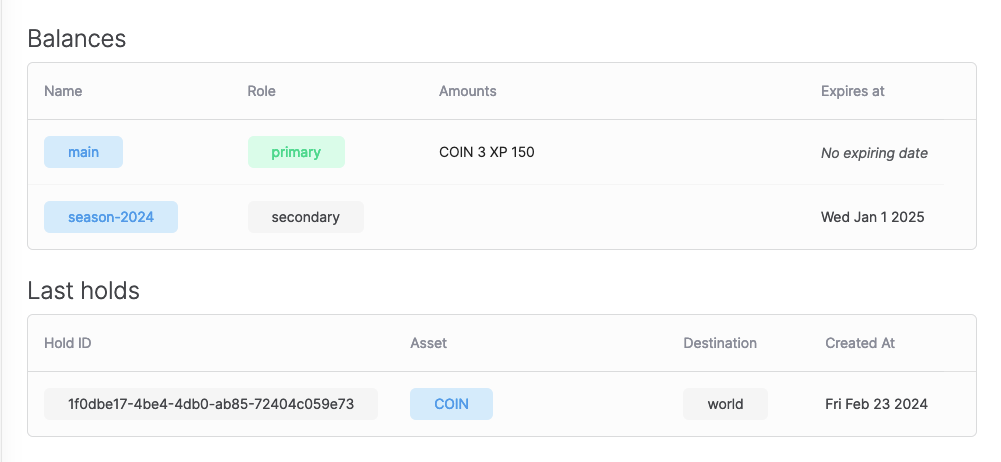
Task: Click the Role column header
Action: click(x=261, y=91)
